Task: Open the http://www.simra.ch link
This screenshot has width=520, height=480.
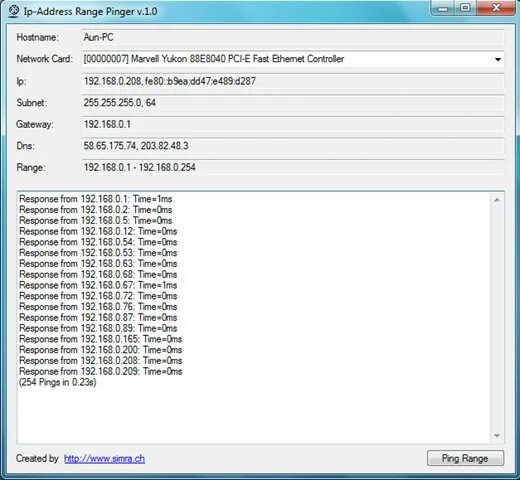Action: [x=104, y=459]
